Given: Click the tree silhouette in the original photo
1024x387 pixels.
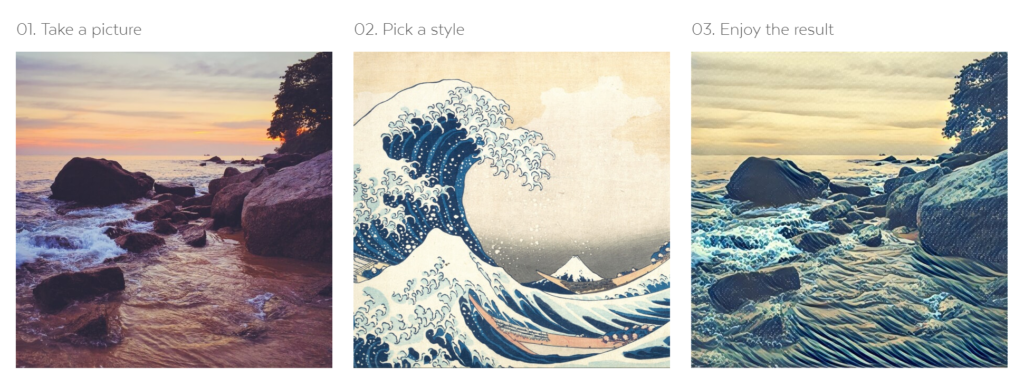Looking at the screenshot, I should click(302, 101).
